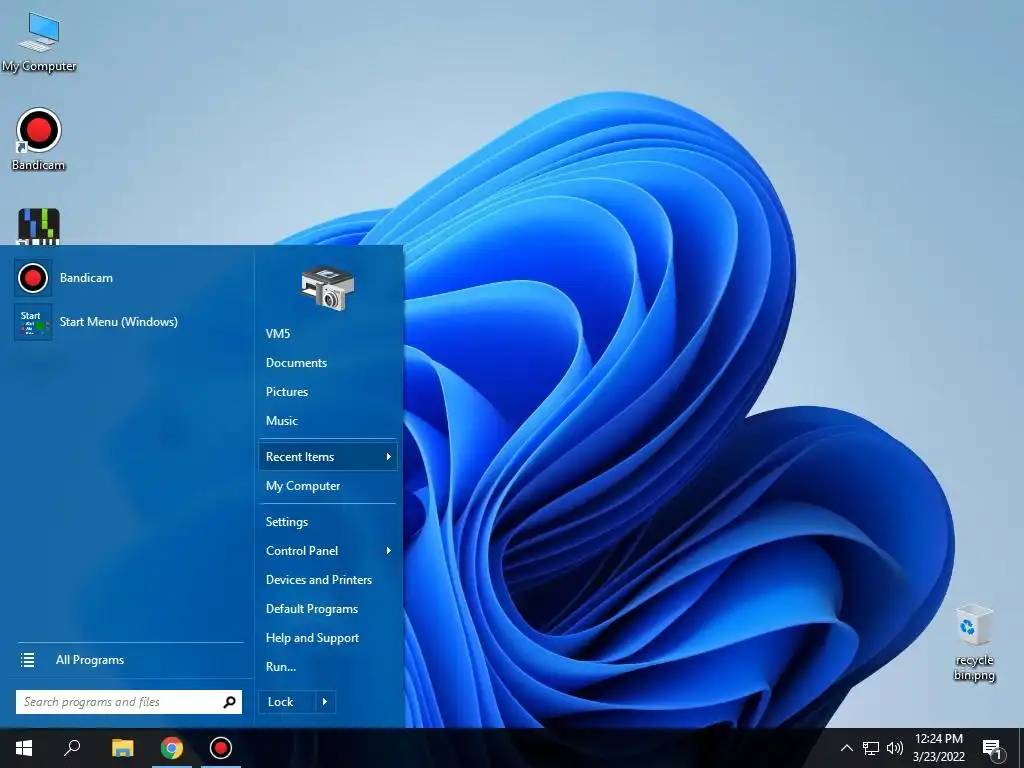Open Help and Support
Viewport: 1024px width, 768px height.
(327, 638)
